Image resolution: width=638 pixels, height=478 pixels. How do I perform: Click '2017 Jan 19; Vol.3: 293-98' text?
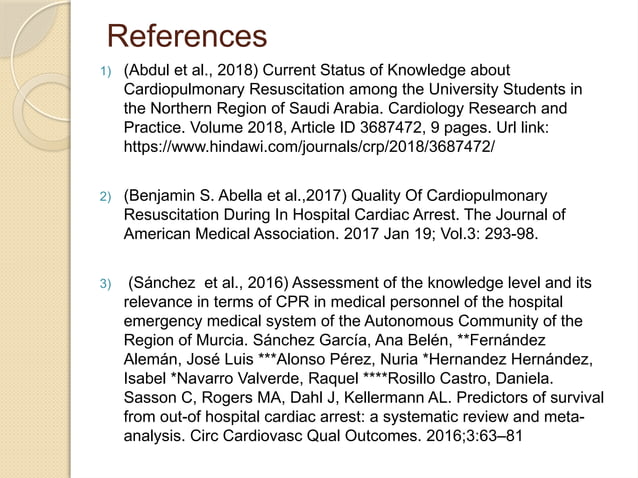(x=439, y=234)
